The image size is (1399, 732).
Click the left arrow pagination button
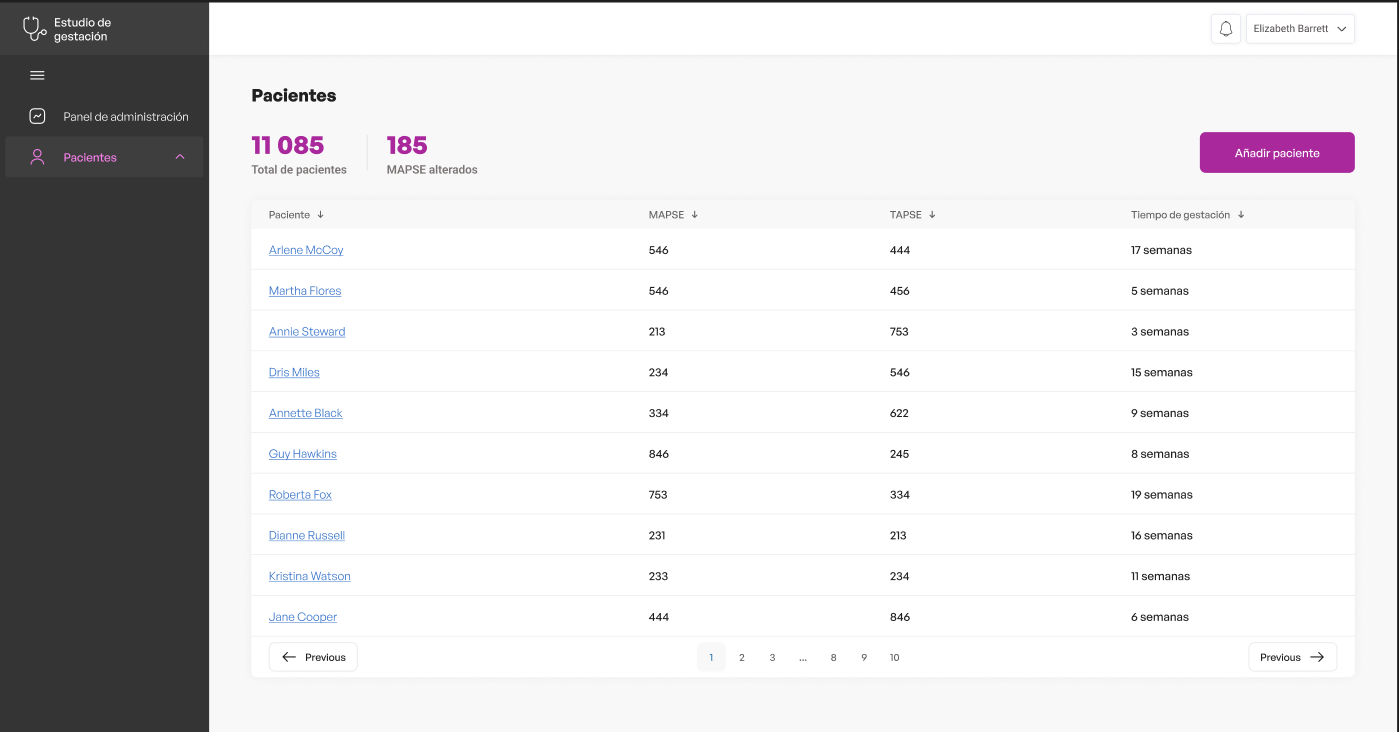click(x=313, y=657)
